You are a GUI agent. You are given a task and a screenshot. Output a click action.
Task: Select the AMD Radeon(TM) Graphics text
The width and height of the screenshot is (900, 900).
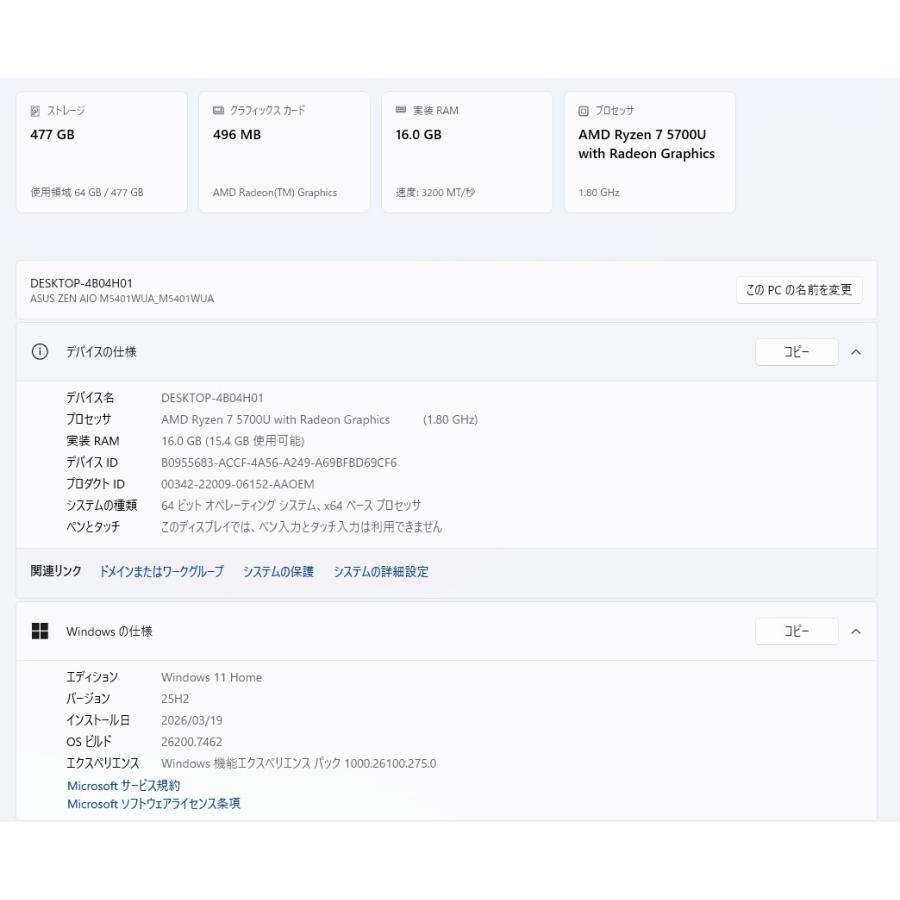pyautogui.click(x=275, y=192)
